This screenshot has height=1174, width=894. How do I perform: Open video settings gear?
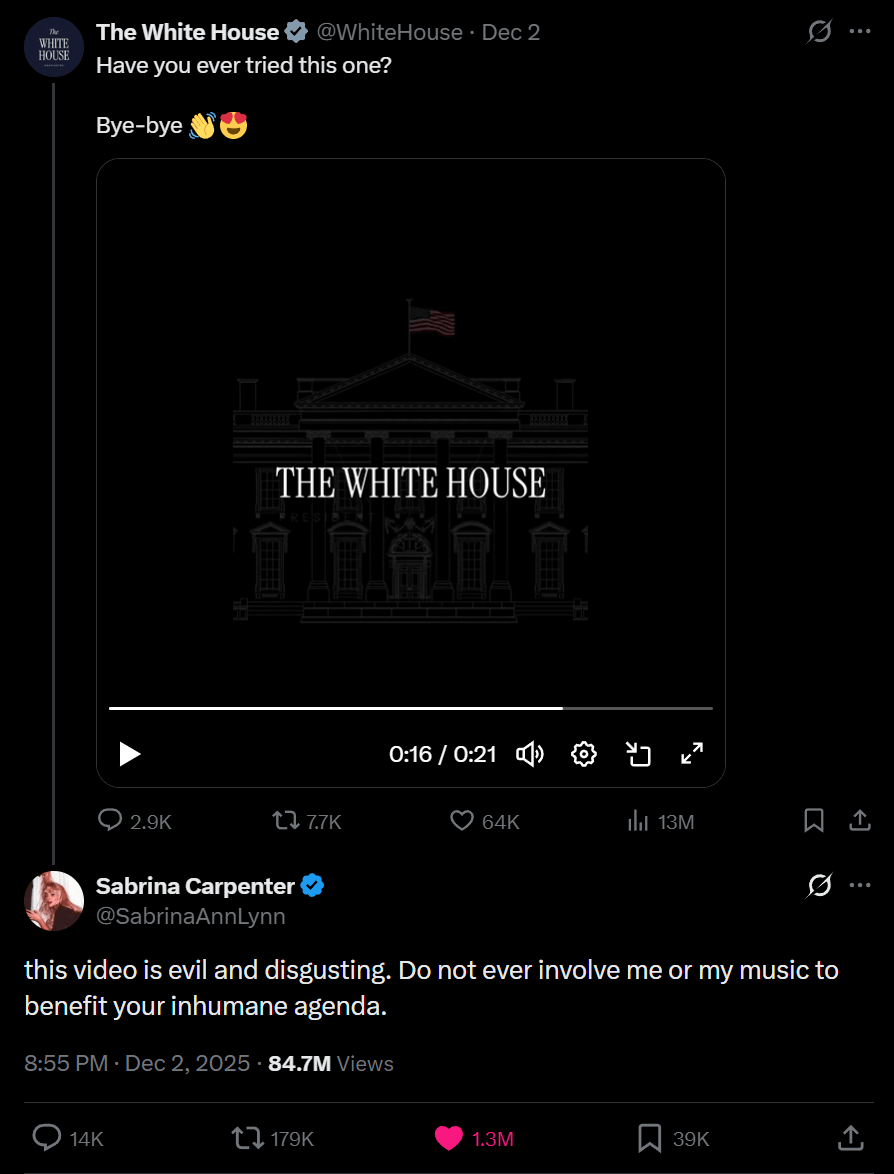[584, 754]
